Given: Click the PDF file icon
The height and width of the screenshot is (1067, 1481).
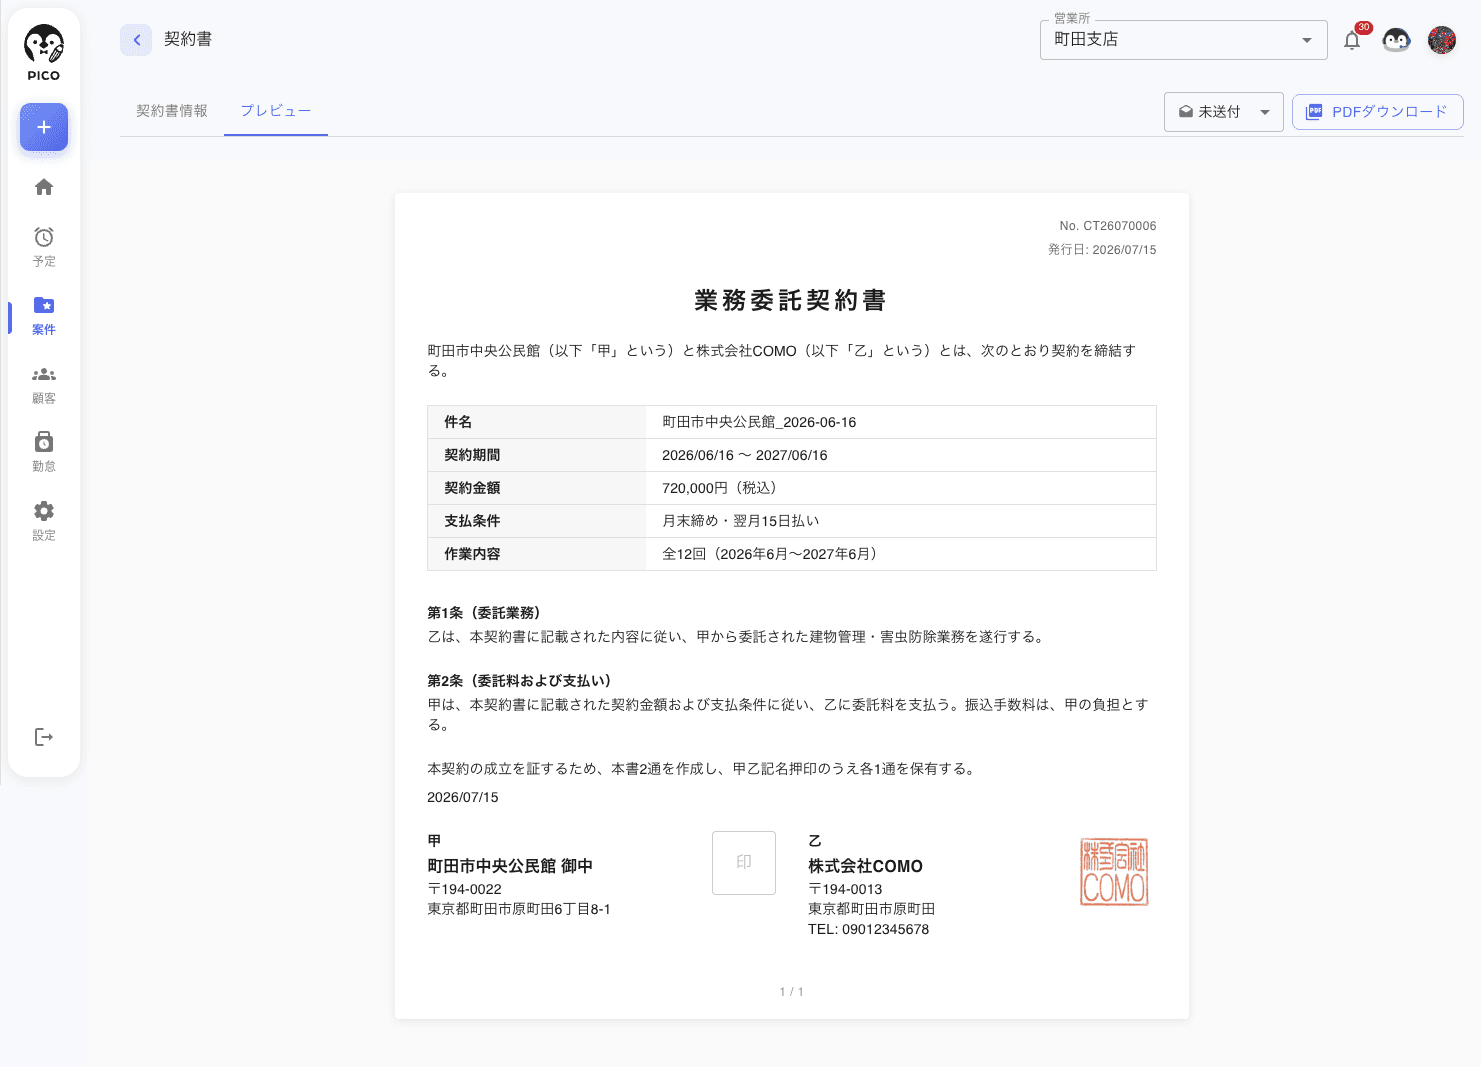Looking at the screenshot, I should [1314, 112].
